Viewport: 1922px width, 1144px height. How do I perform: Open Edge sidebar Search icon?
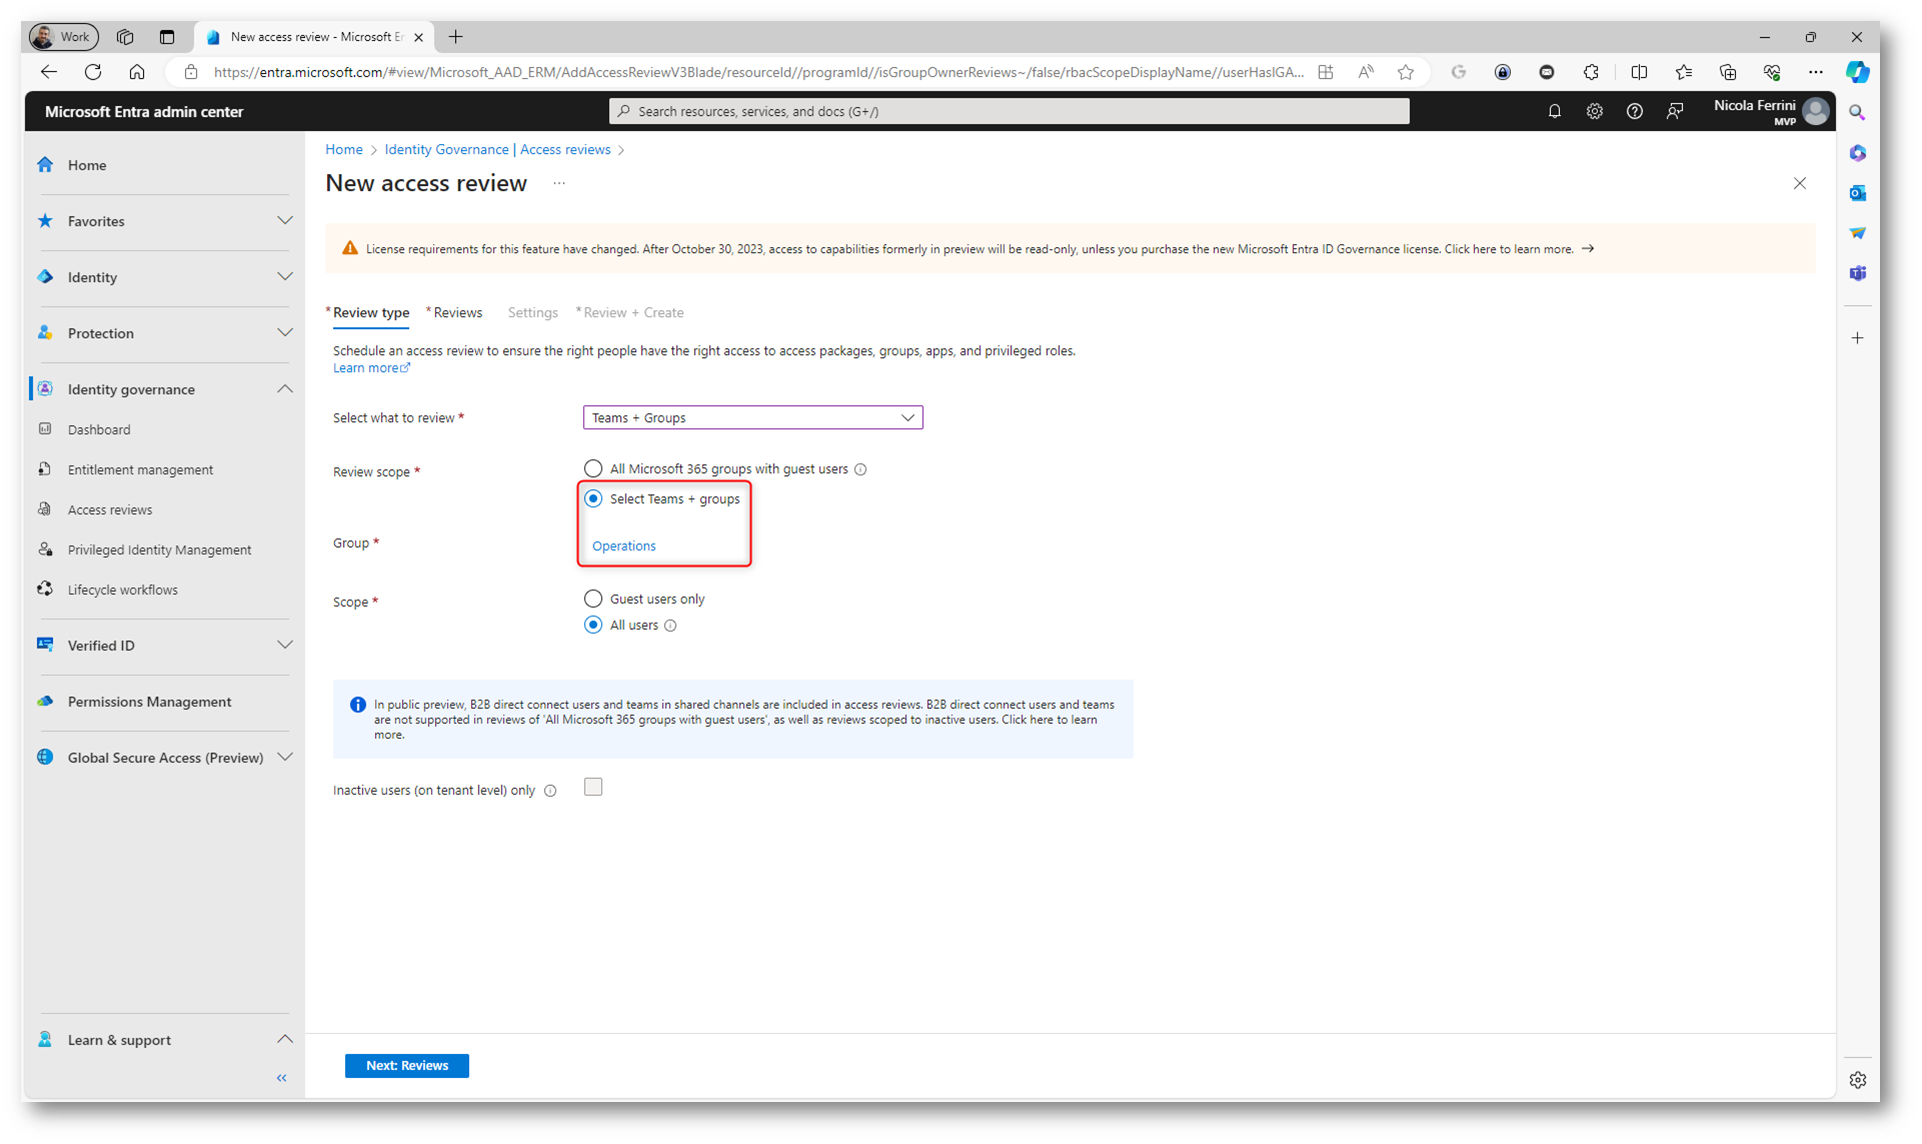click(x=1857, y=113)
